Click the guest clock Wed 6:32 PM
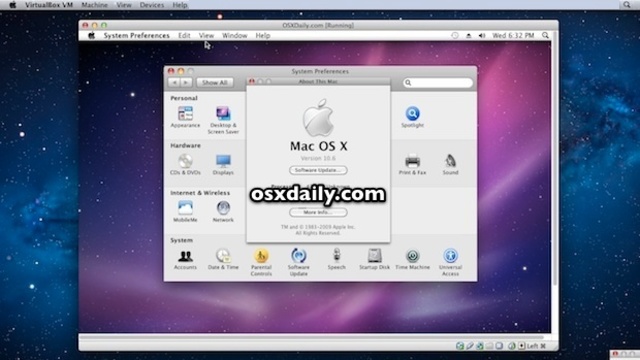This screenshot has height=360, width=640. 513,36
